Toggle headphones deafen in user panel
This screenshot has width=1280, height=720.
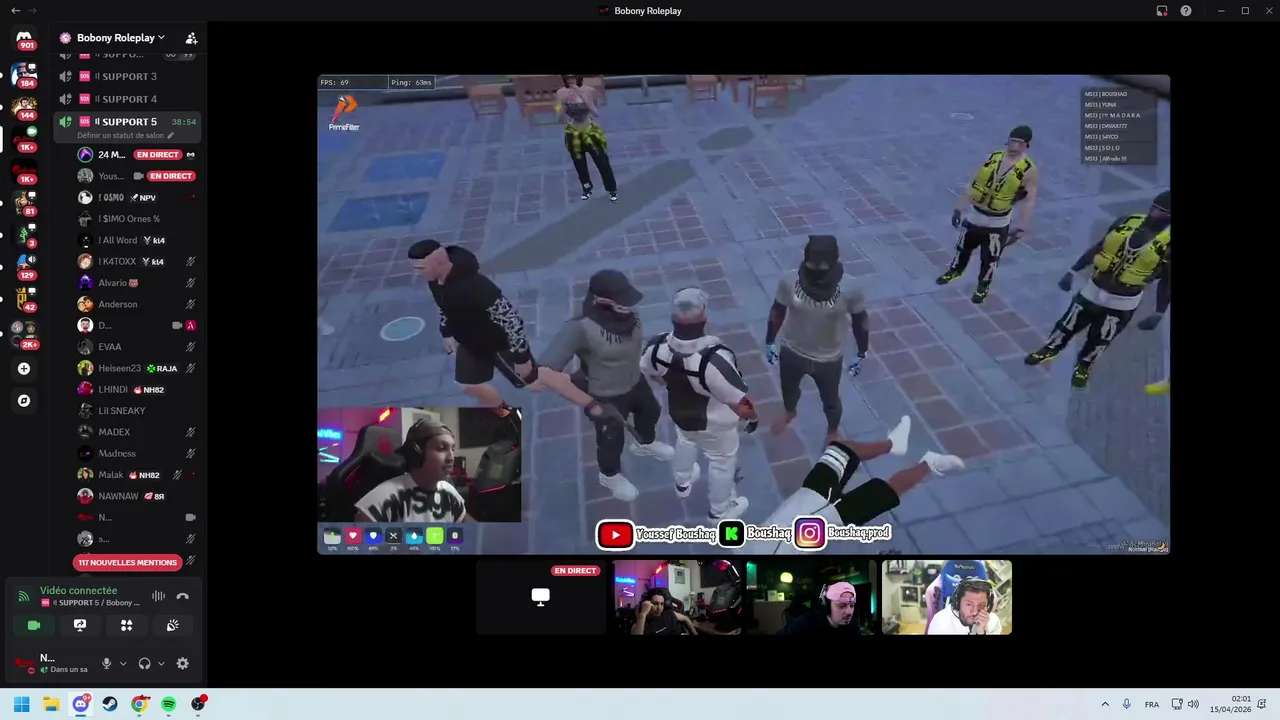click(x=145, y=663)
